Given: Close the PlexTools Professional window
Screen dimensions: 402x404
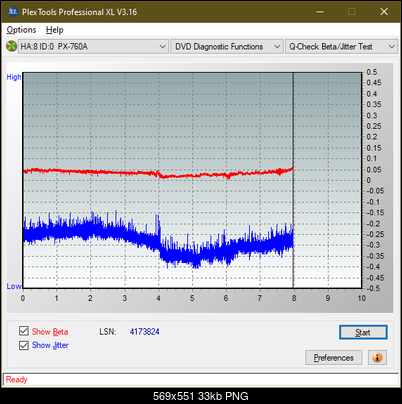Looking at the screenshot, I should (384, 12).
